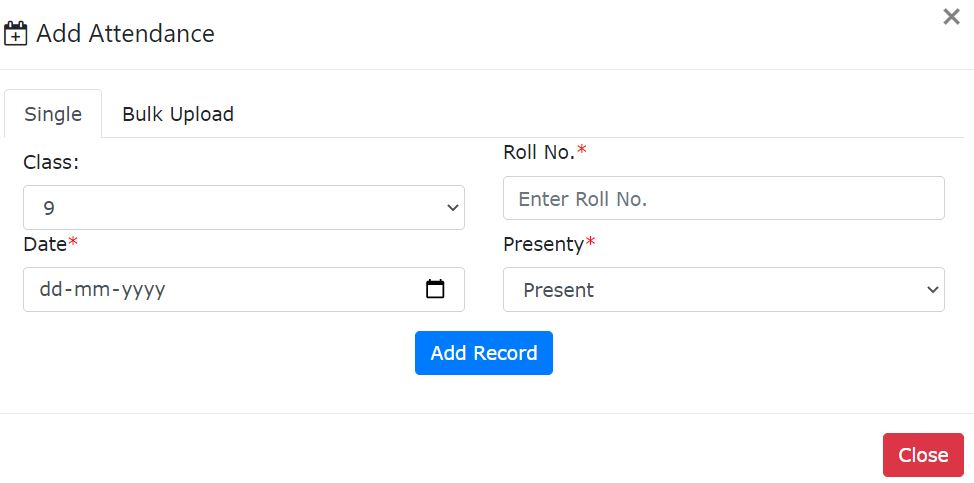The width and height of the screenshot is (974, 483).
Task: Click the Add Attendance dialog title
Action: [125, 34]
